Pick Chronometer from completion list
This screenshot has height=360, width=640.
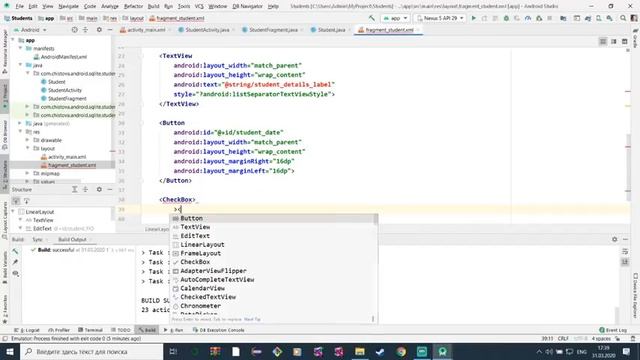click(273, 306)
